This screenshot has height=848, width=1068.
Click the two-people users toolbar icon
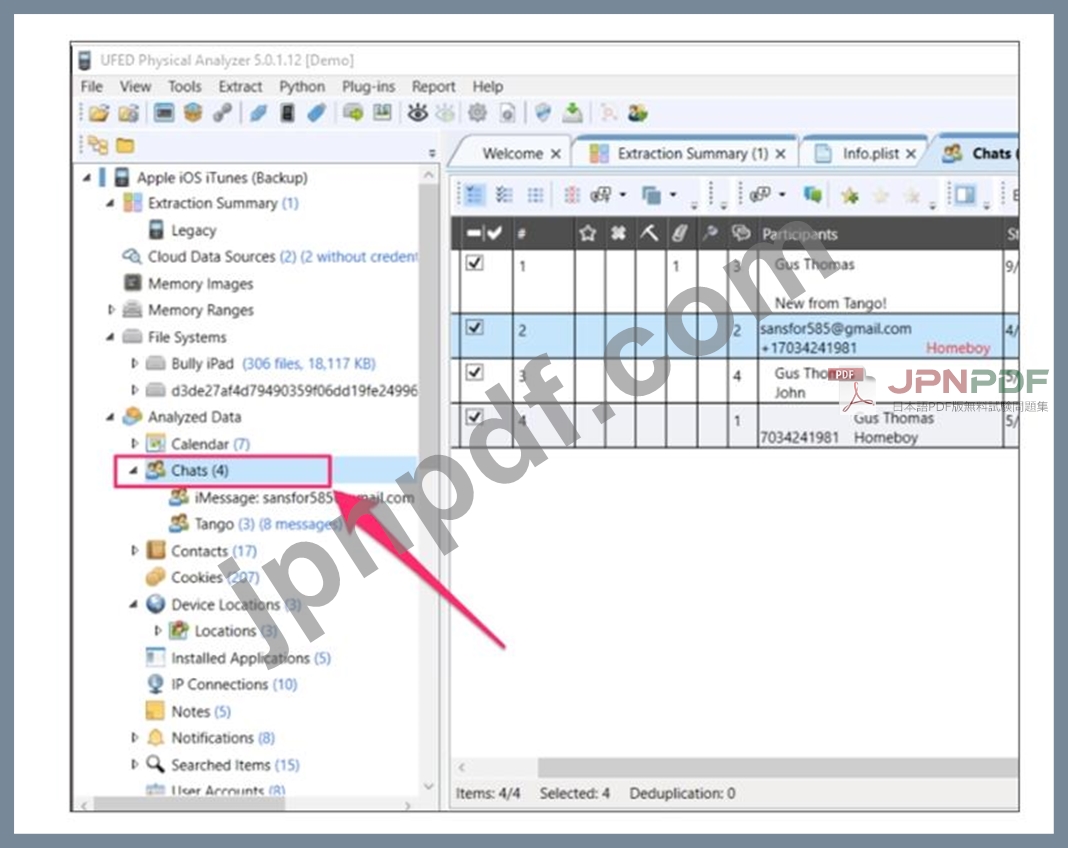pyautogui.click(x=638, y=113)
